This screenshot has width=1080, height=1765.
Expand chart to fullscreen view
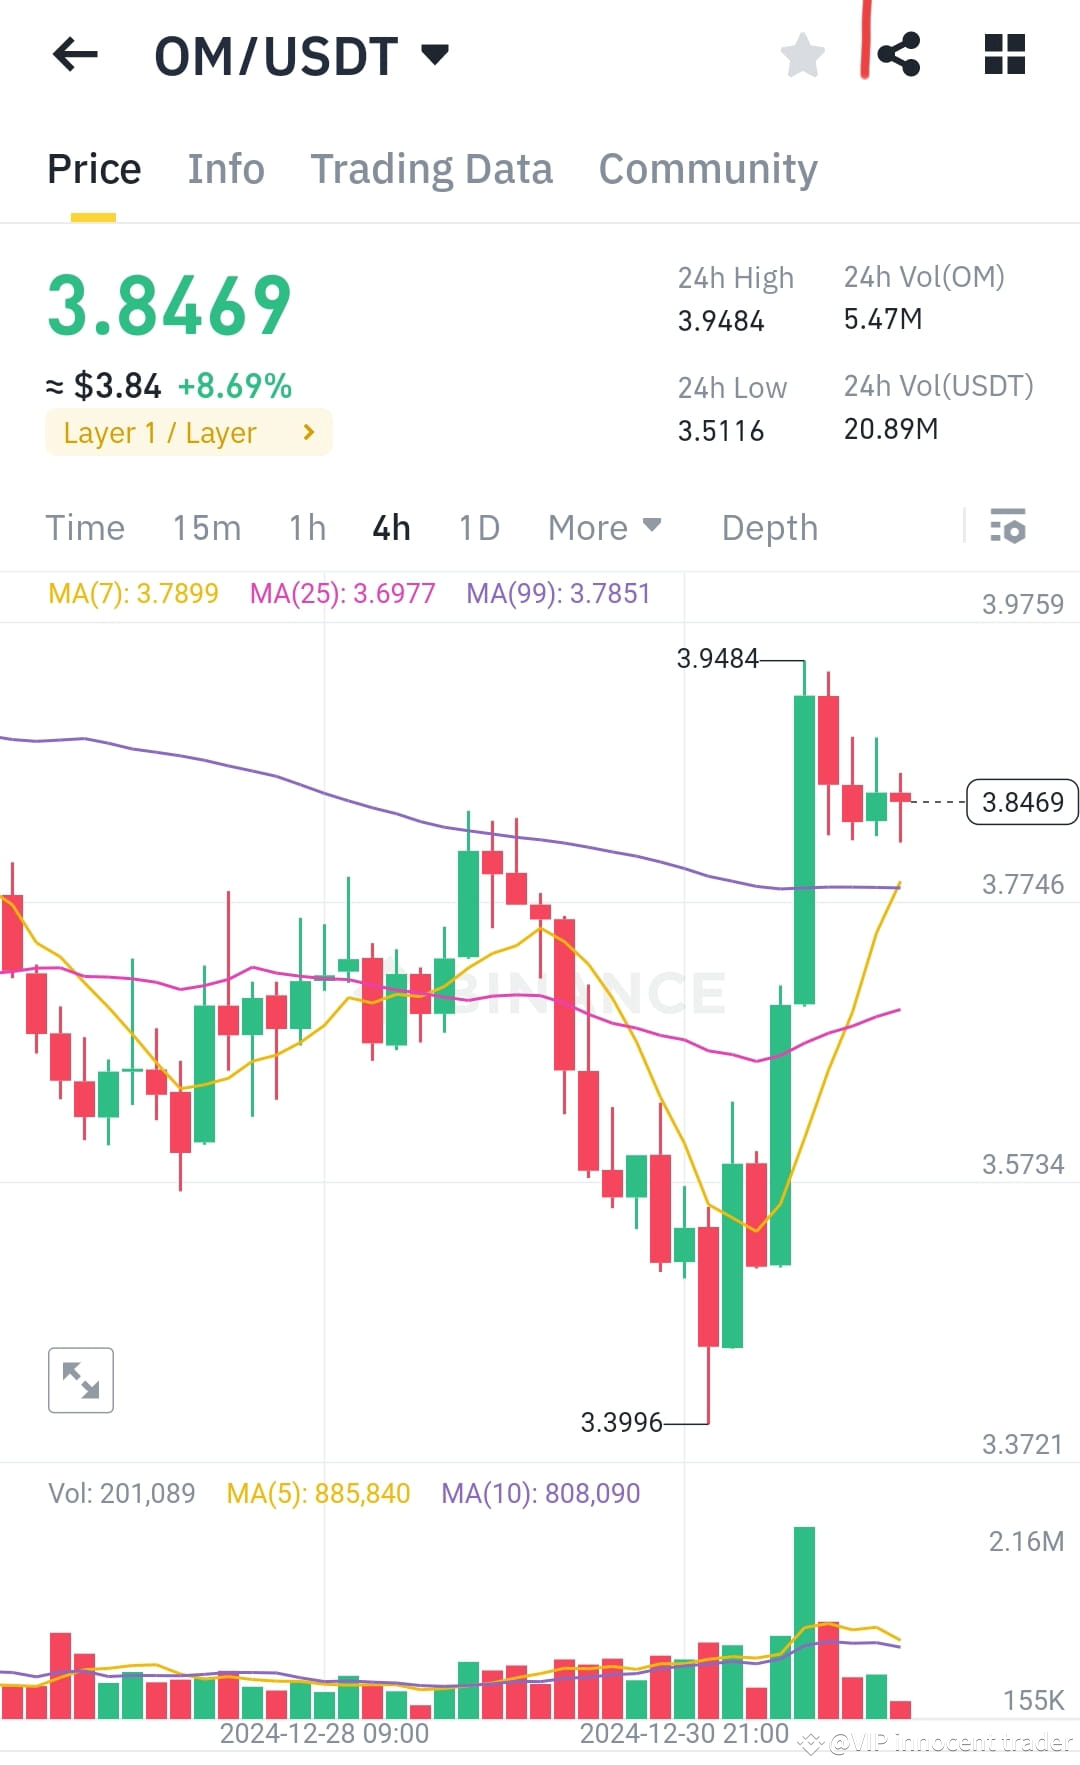pos(80,1380)
